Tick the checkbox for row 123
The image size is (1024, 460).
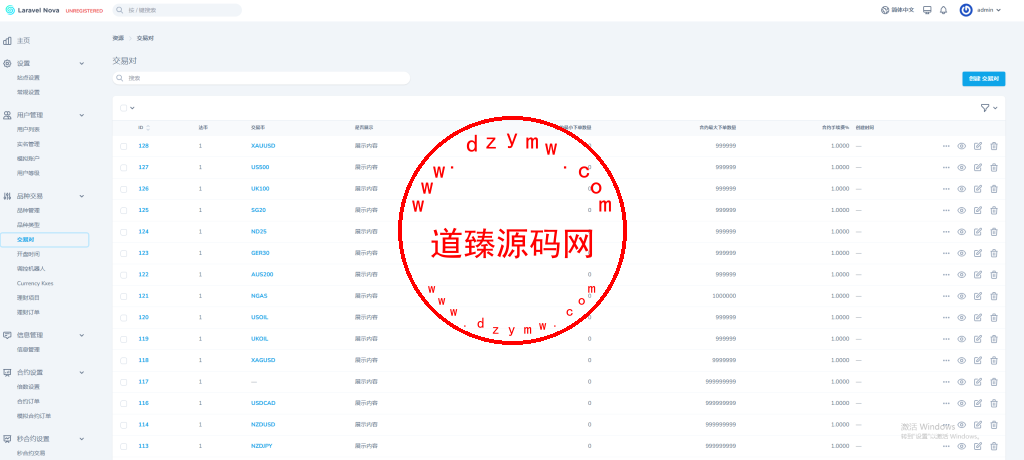(123, 254)
